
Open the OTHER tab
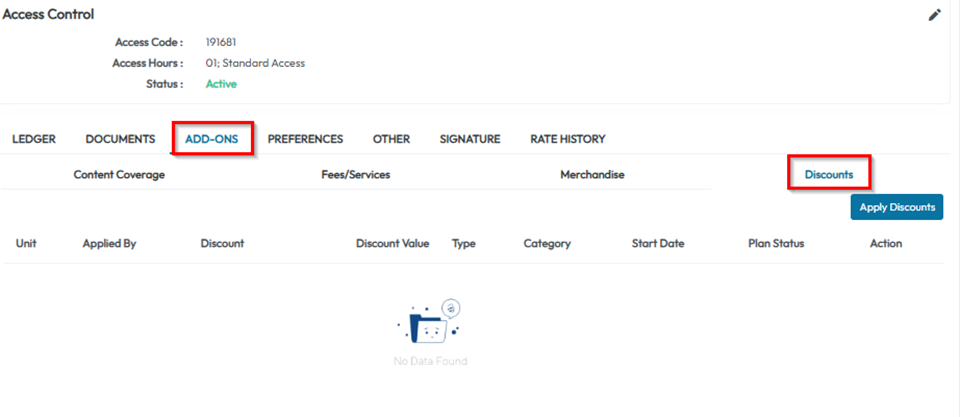pyautogui.click(x=391, y=139)
